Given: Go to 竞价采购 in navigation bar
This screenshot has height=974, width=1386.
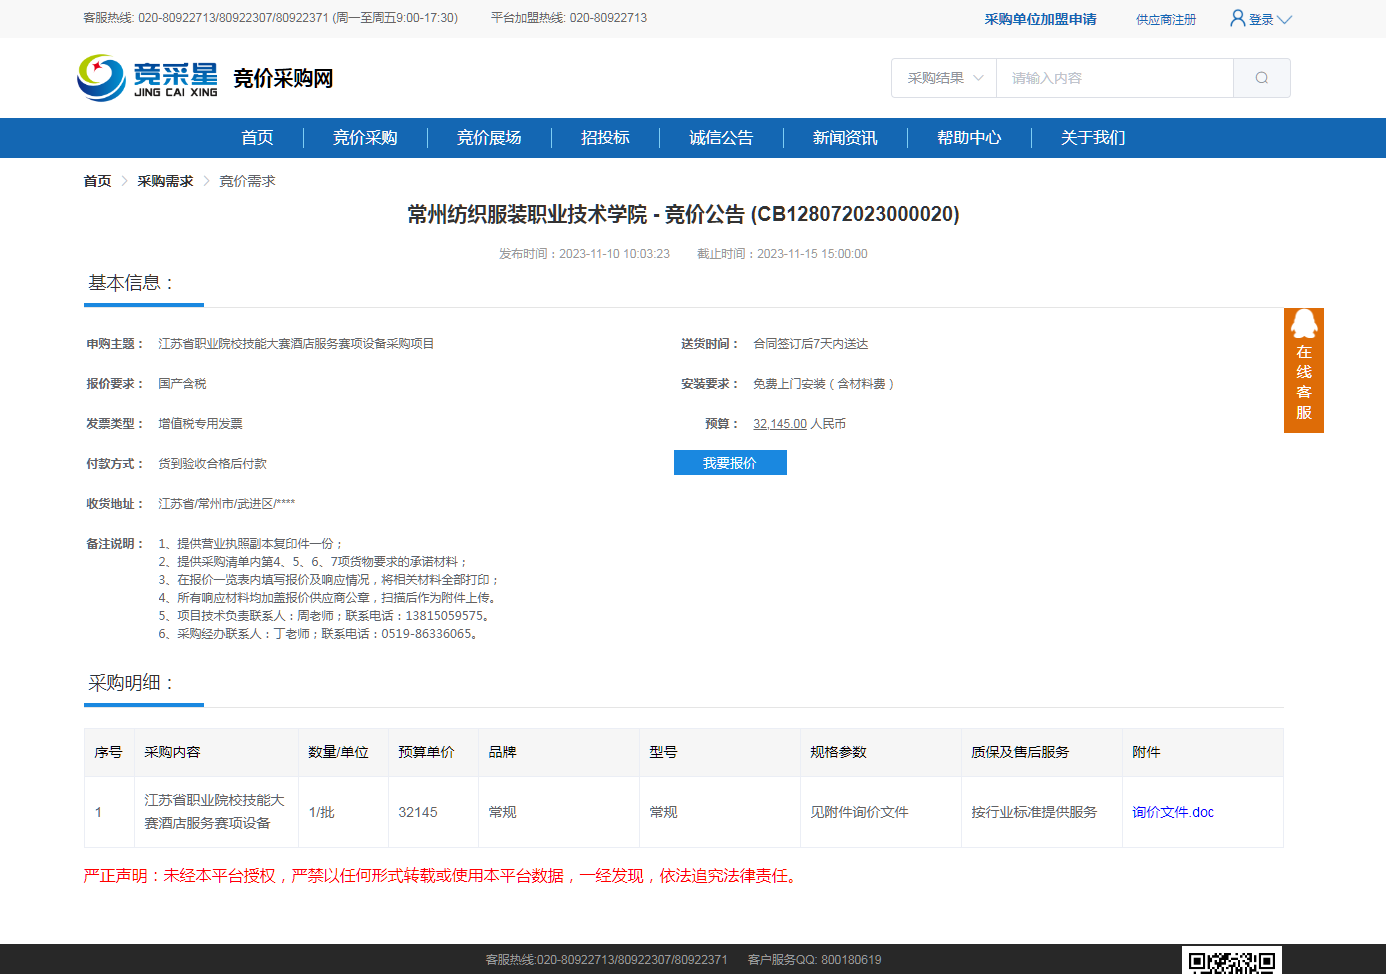Looking at the screenshot, I should point(365,138).
